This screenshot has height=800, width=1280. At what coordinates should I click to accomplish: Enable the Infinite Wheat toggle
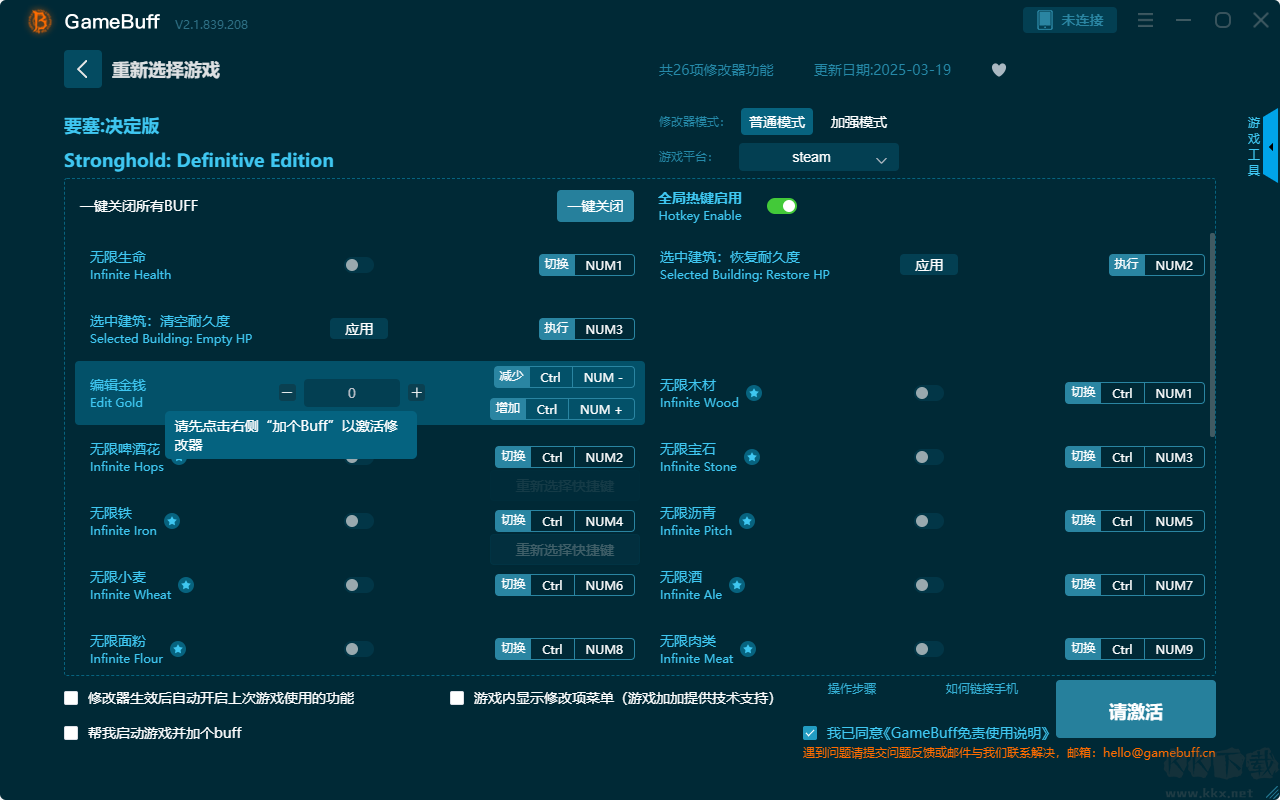pyautogui.click(x=359, y=585)
